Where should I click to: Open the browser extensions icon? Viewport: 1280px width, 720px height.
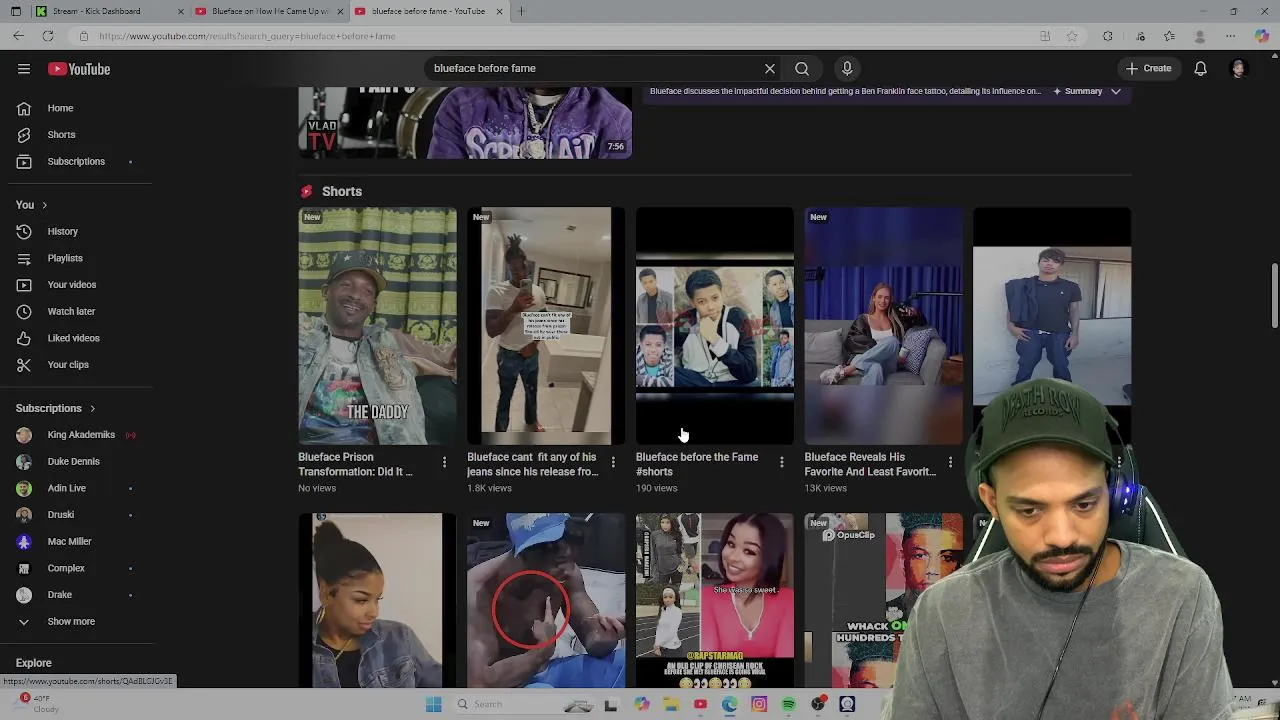click(1108, 36)
